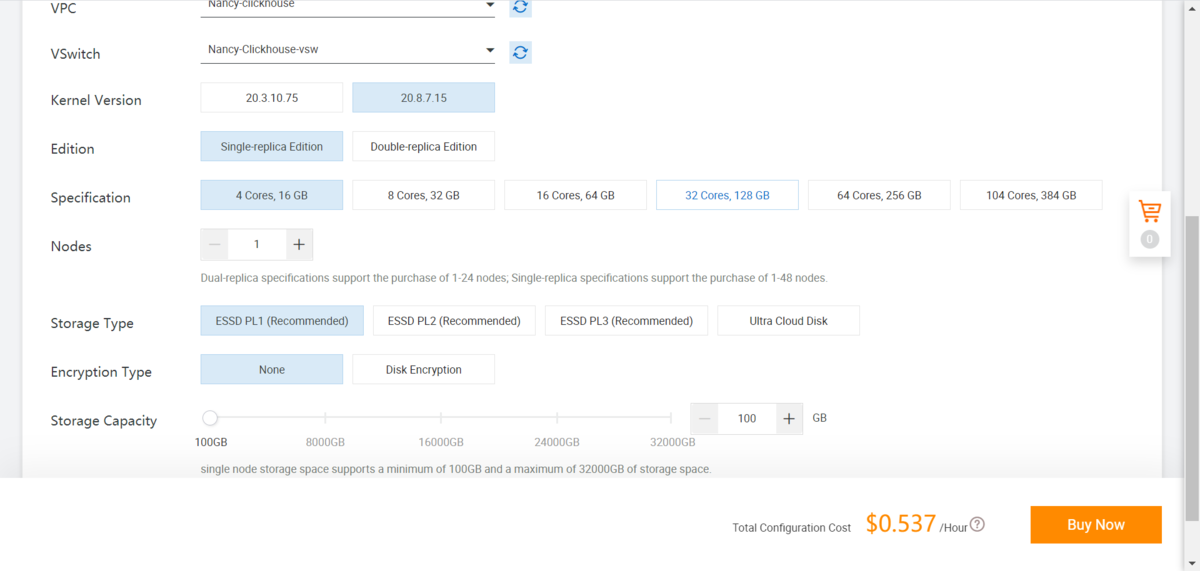
Task: Select 8 Cores, 32 GB specification
Action: tap(424, 195)
